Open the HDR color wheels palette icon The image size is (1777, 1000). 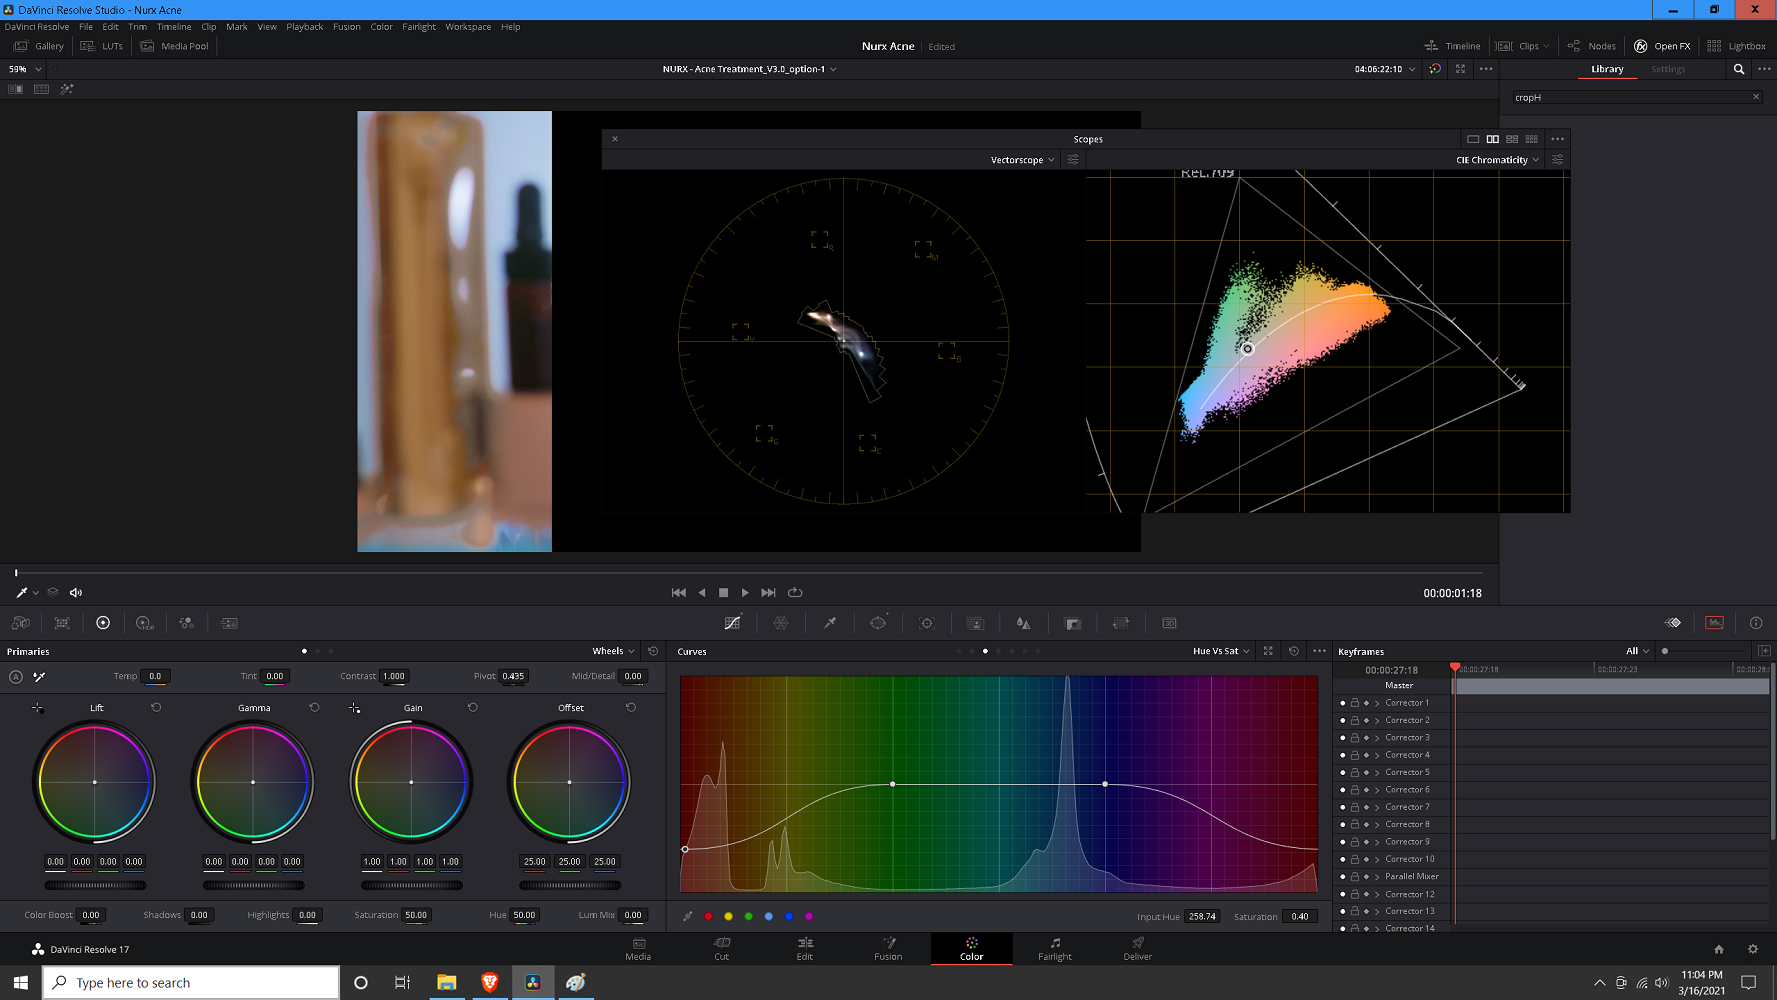coord(145,623)
